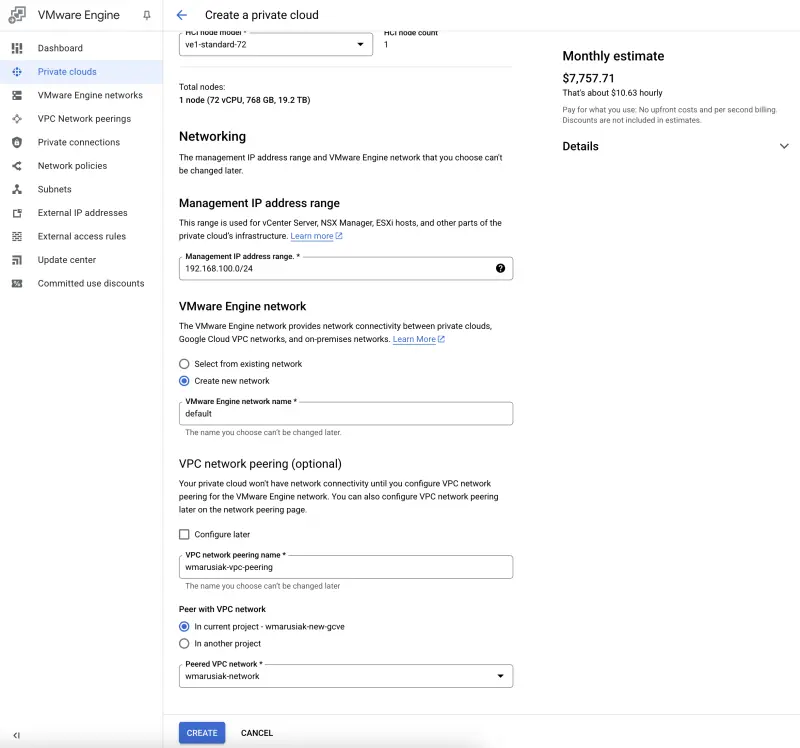Click the Committed use discounts icon
The image size is (800, 748).
coord(17,283)
